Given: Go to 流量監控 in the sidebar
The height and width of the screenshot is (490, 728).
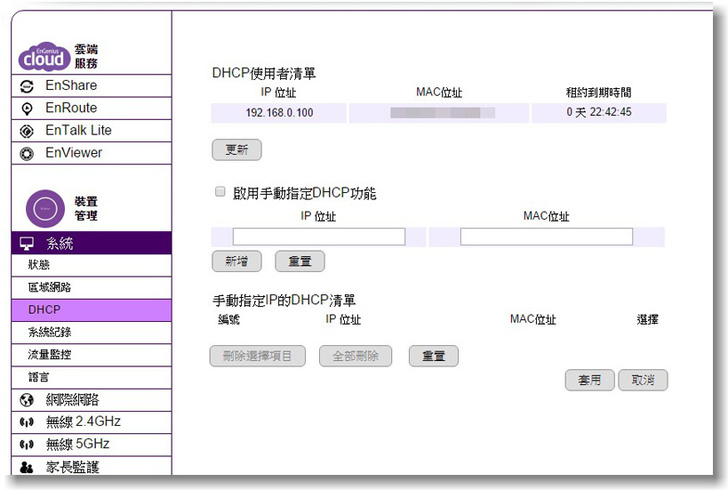Looking at the screenshot, I should pyautogui.click(x=49, y=354).
